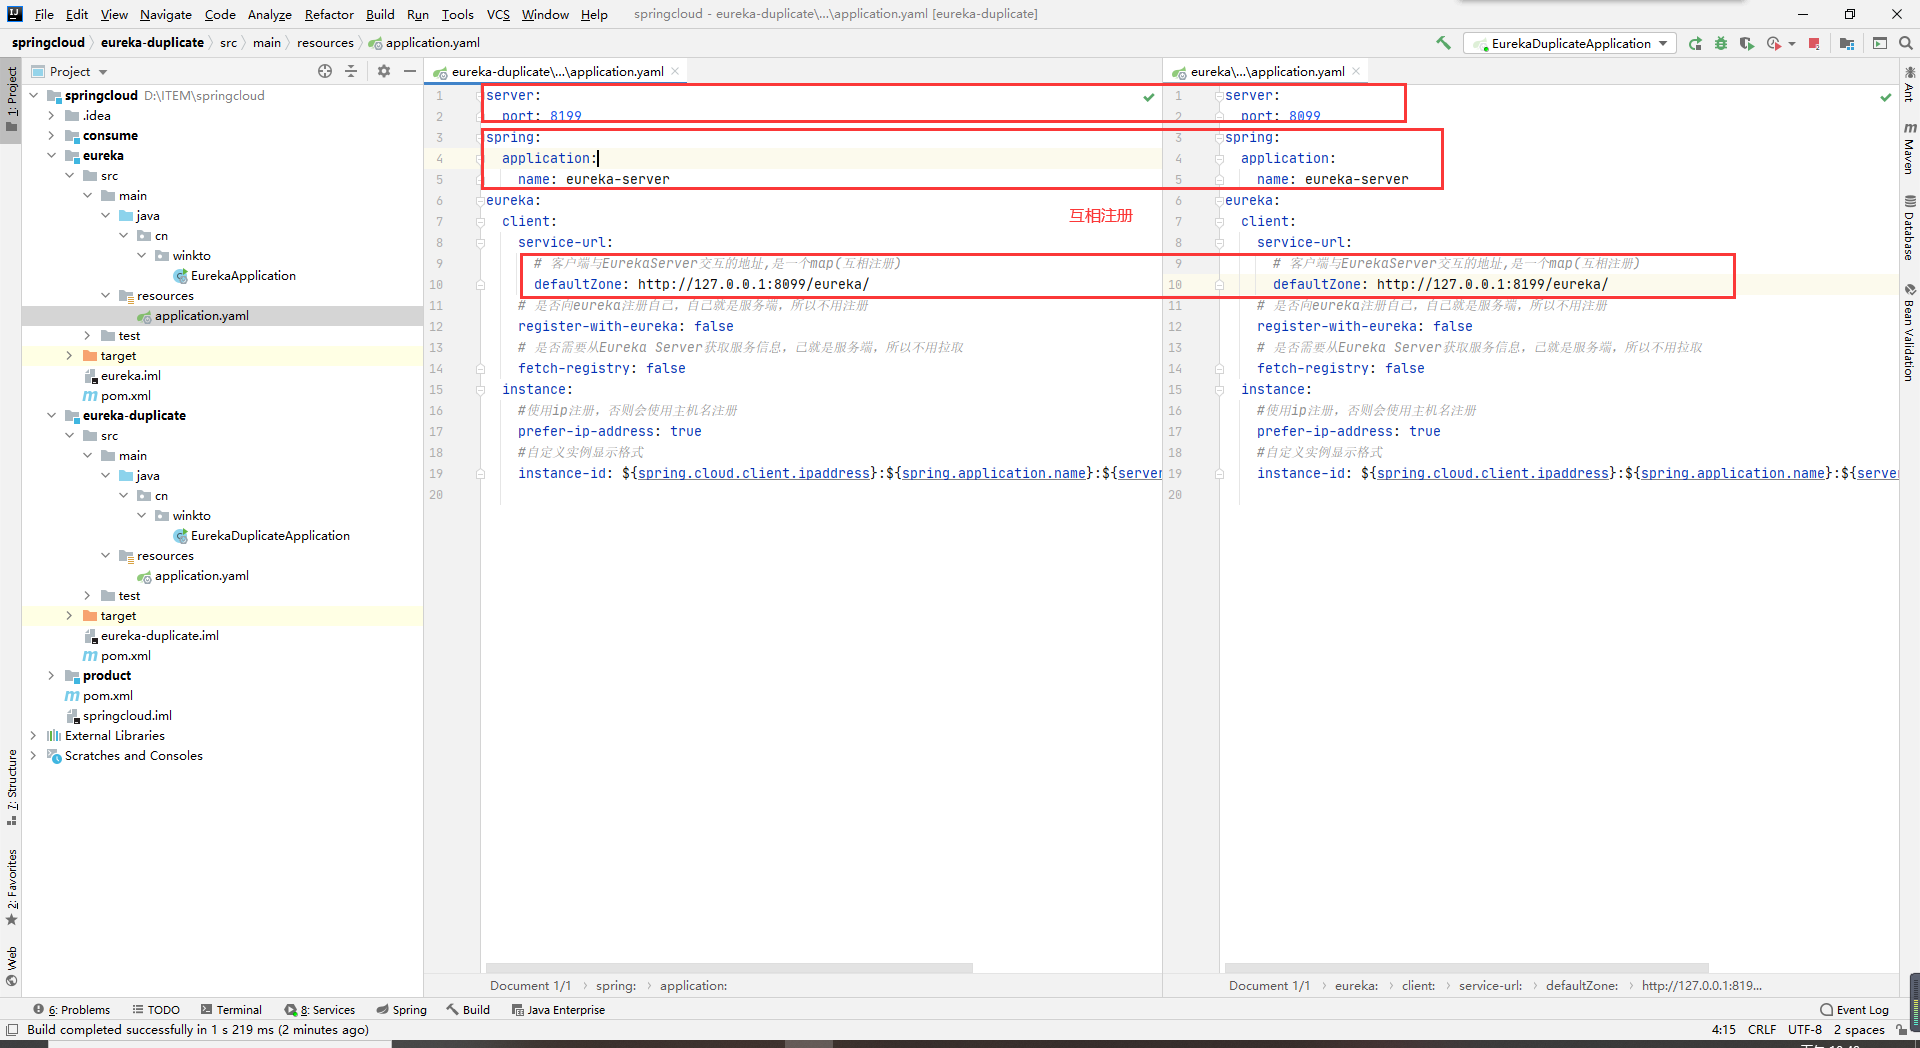Open the Spring tool window
Image resolution: width=1920 pixels, height=1048 pixels.
point(401,1010)
